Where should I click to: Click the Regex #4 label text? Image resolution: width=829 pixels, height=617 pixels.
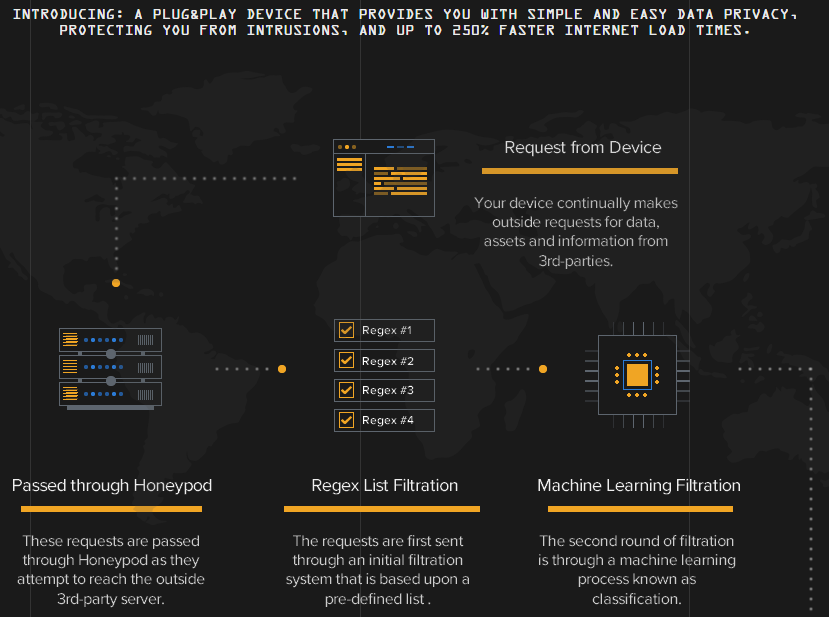point(388,420)
